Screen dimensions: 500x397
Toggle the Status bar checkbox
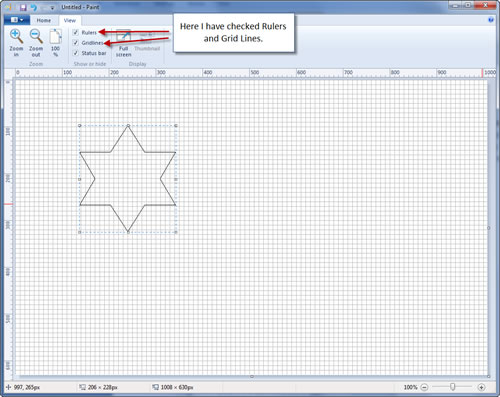76,53
